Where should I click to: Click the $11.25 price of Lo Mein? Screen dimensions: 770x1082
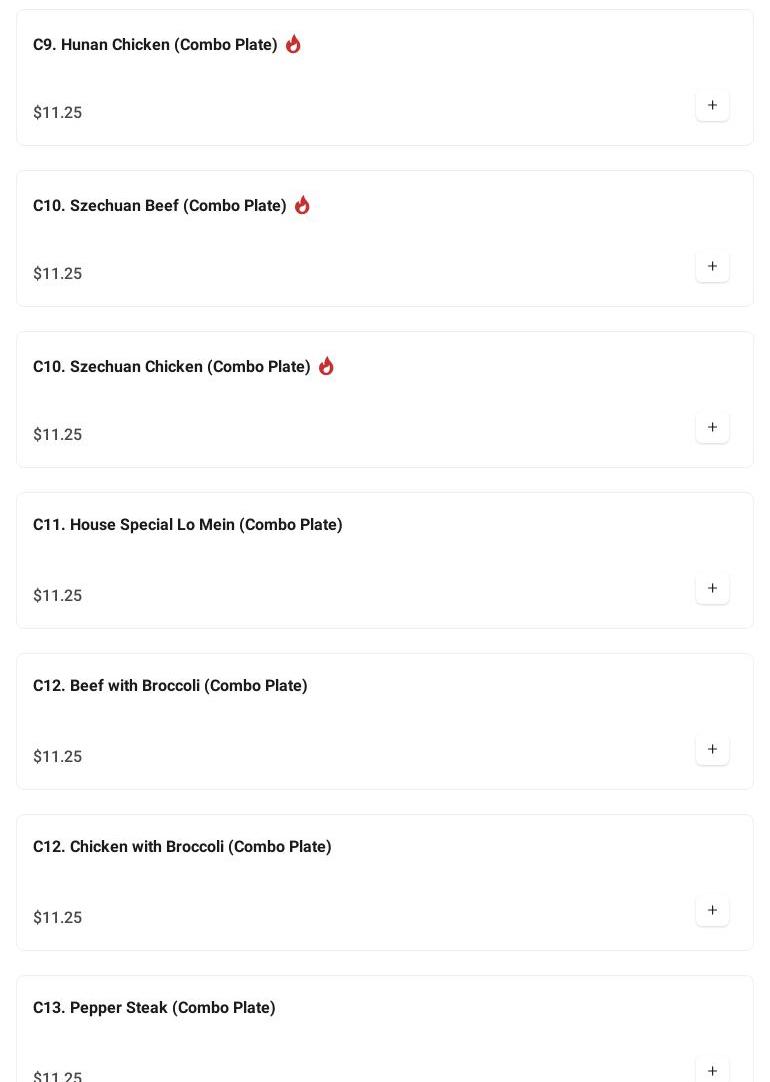coord(58,596)
